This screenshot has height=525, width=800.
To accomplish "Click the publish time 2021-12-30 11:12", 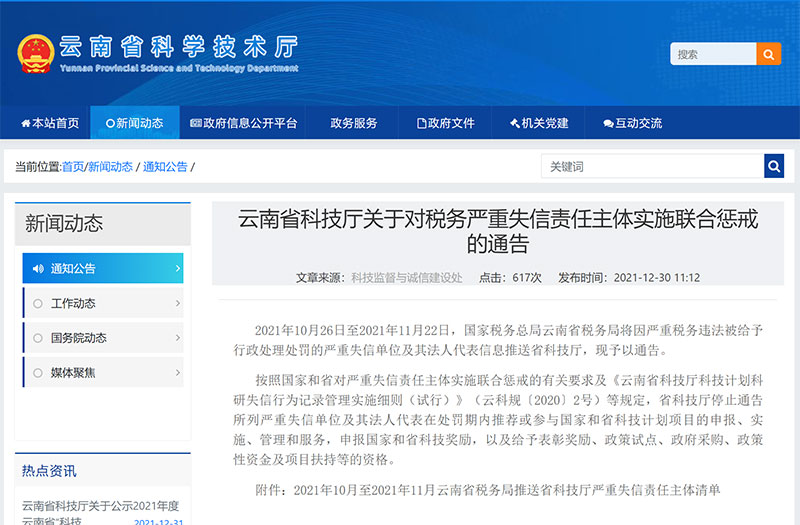I will click(x=657, y=278).
